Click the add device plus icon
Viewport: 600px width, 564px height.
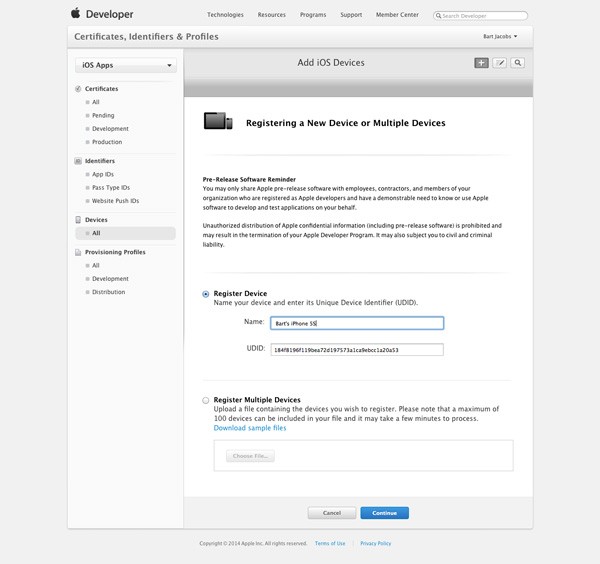(x=481, y=63)
